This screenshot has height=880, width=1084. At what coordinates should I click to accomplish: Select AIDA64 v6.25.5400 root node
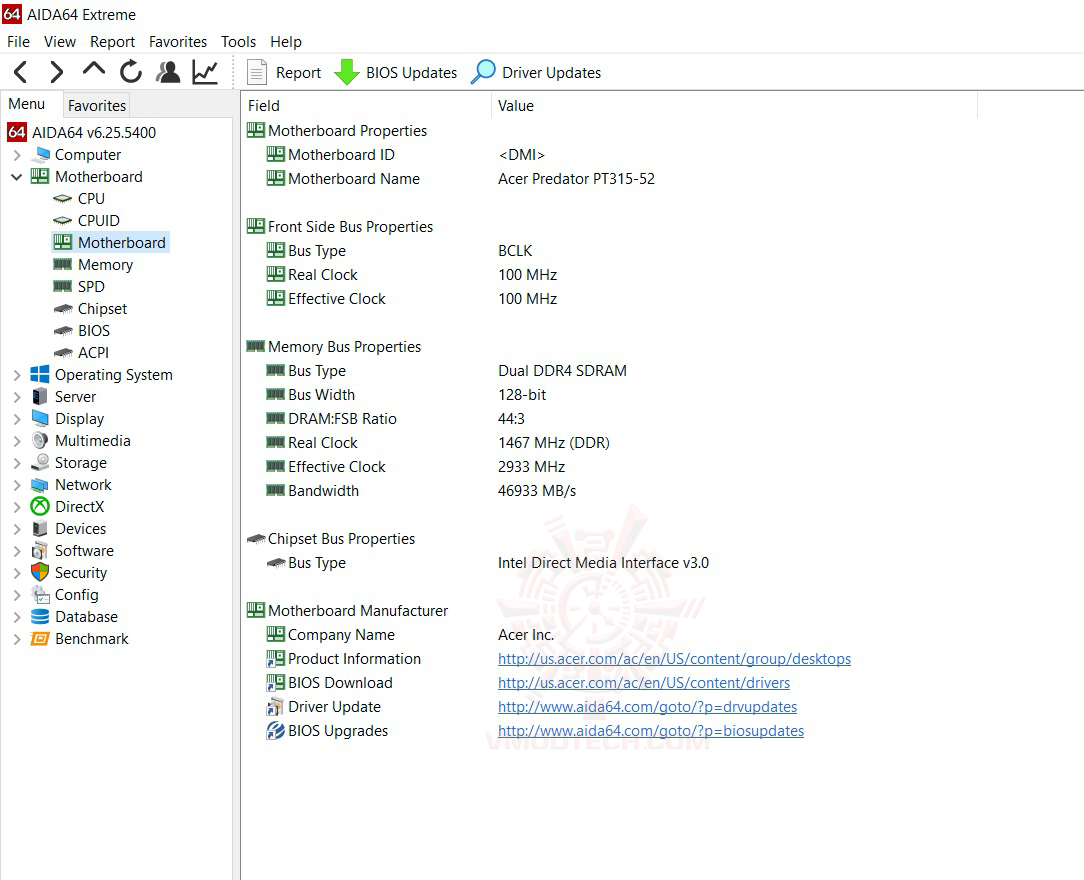pyautogui.click(x=82, y=132)
